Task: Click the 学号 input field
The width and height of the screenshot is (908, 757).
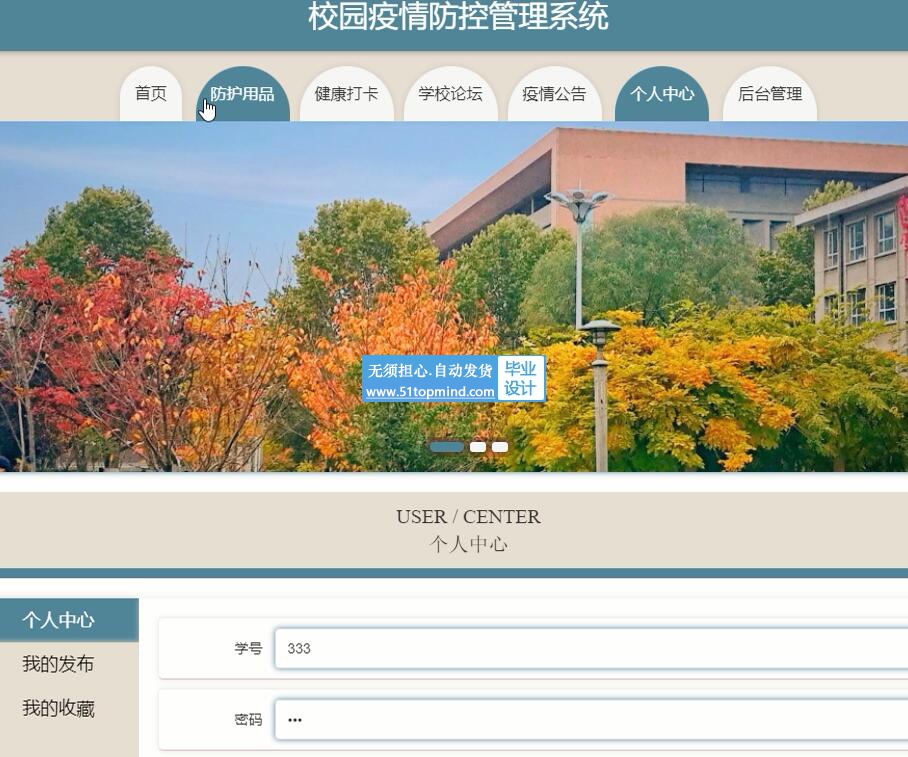Action: [591, 648]
